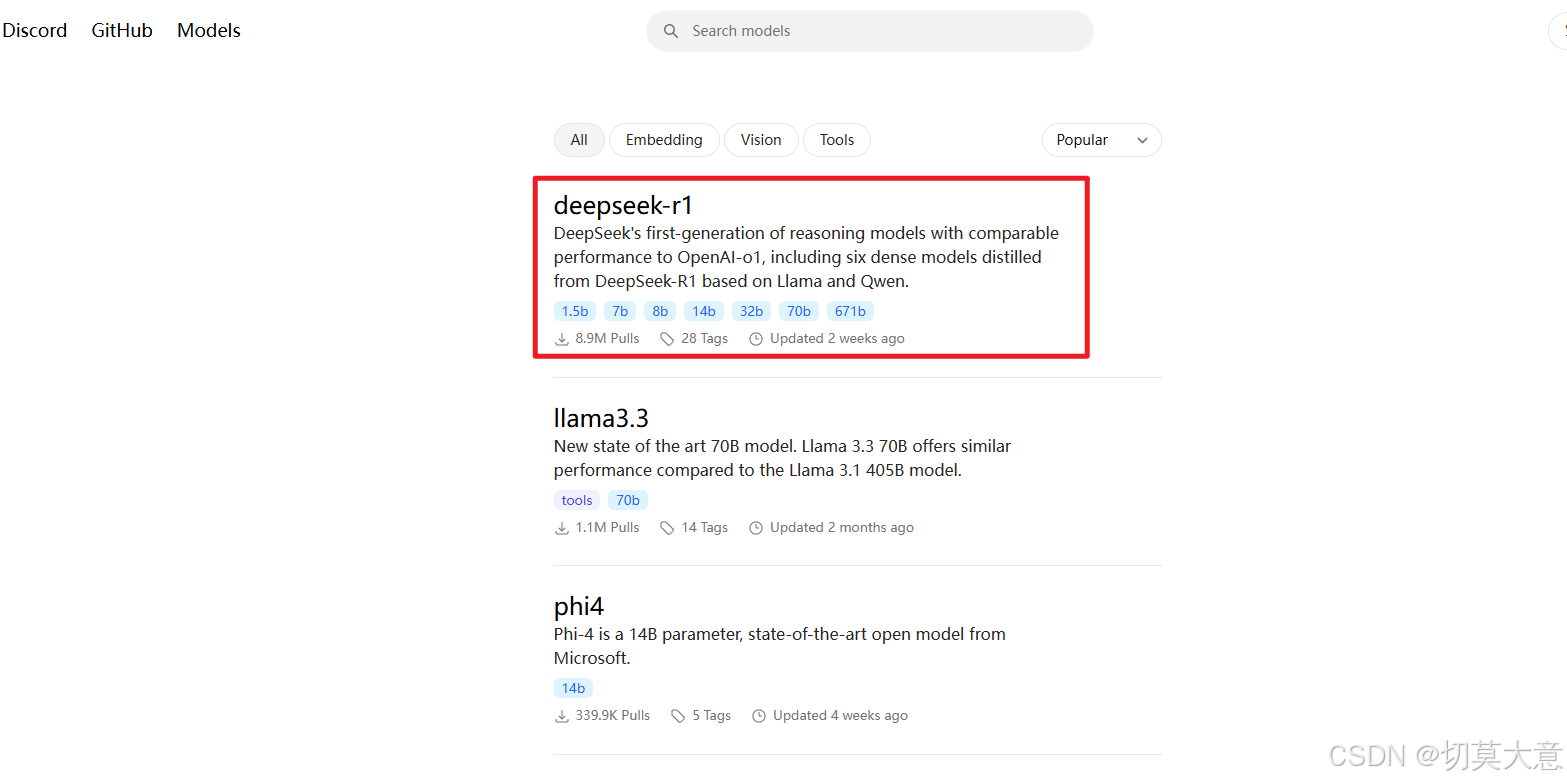Click the 1.5b tag of deepseek-r1

tap(575, 311)
